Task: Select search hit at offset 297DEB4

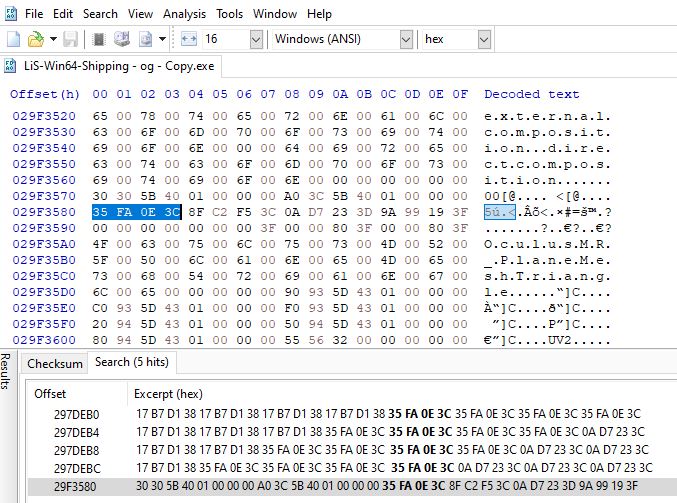Action: click(351, 432)
